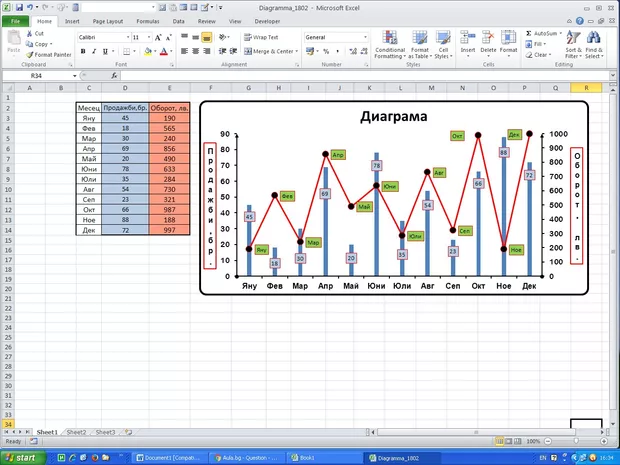This screenshot has height=465, width=620.
Task: Click the Cut scissors icon
Action: [29, 33]
